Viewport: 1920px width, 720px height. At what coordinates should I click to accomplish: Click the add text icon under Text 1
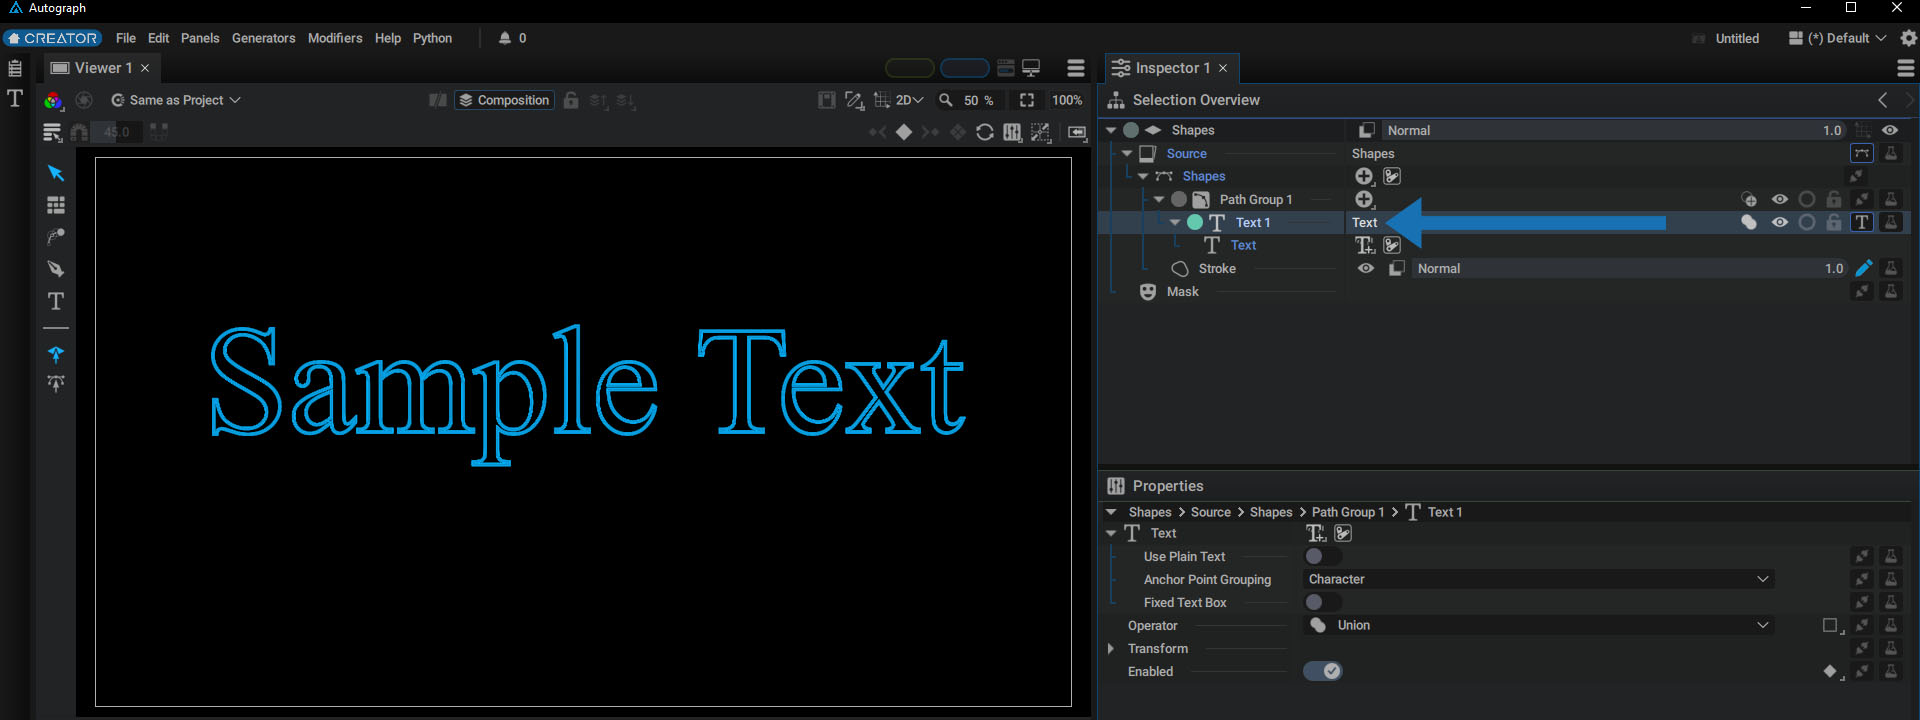coord(1365,245)
